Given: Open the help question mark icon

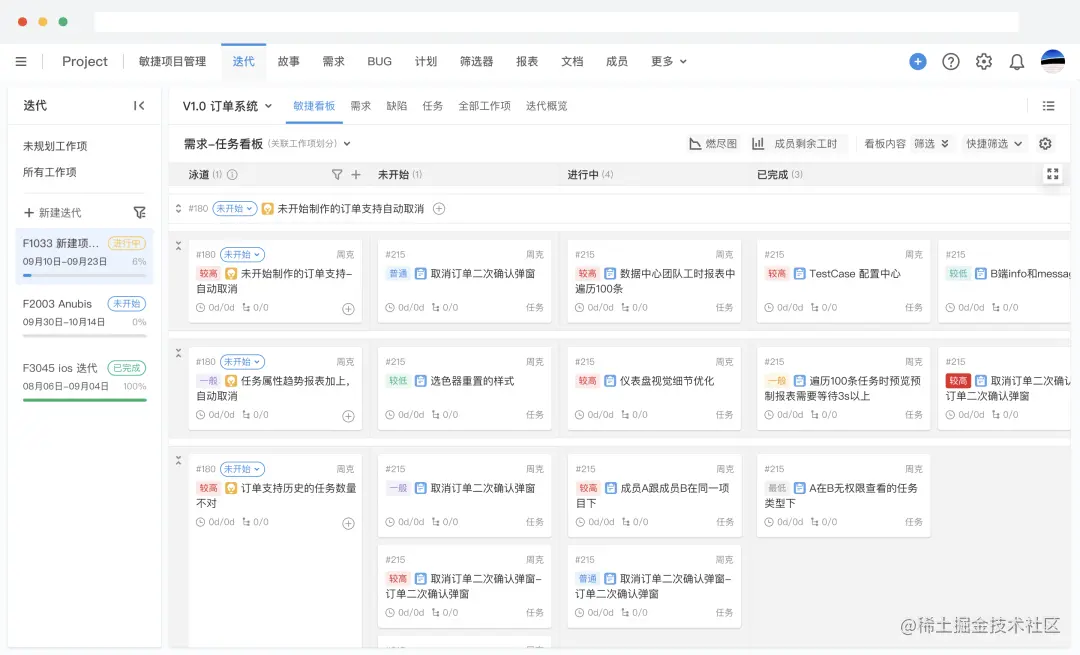Looking at the screenshot, I should pyautogui.click(x=951, y=61).
